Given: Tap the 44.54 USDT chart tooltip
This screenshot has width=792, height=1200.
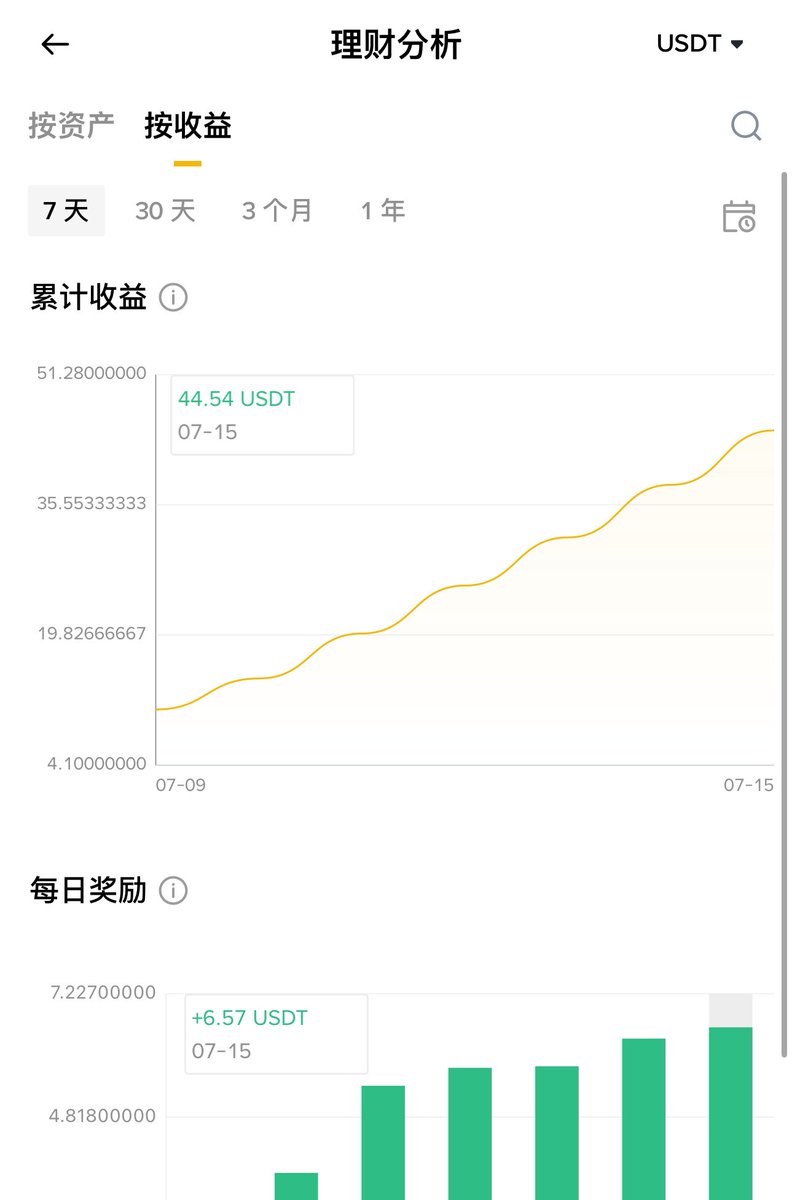Looking at the screenshot, I should pos(262,415).
